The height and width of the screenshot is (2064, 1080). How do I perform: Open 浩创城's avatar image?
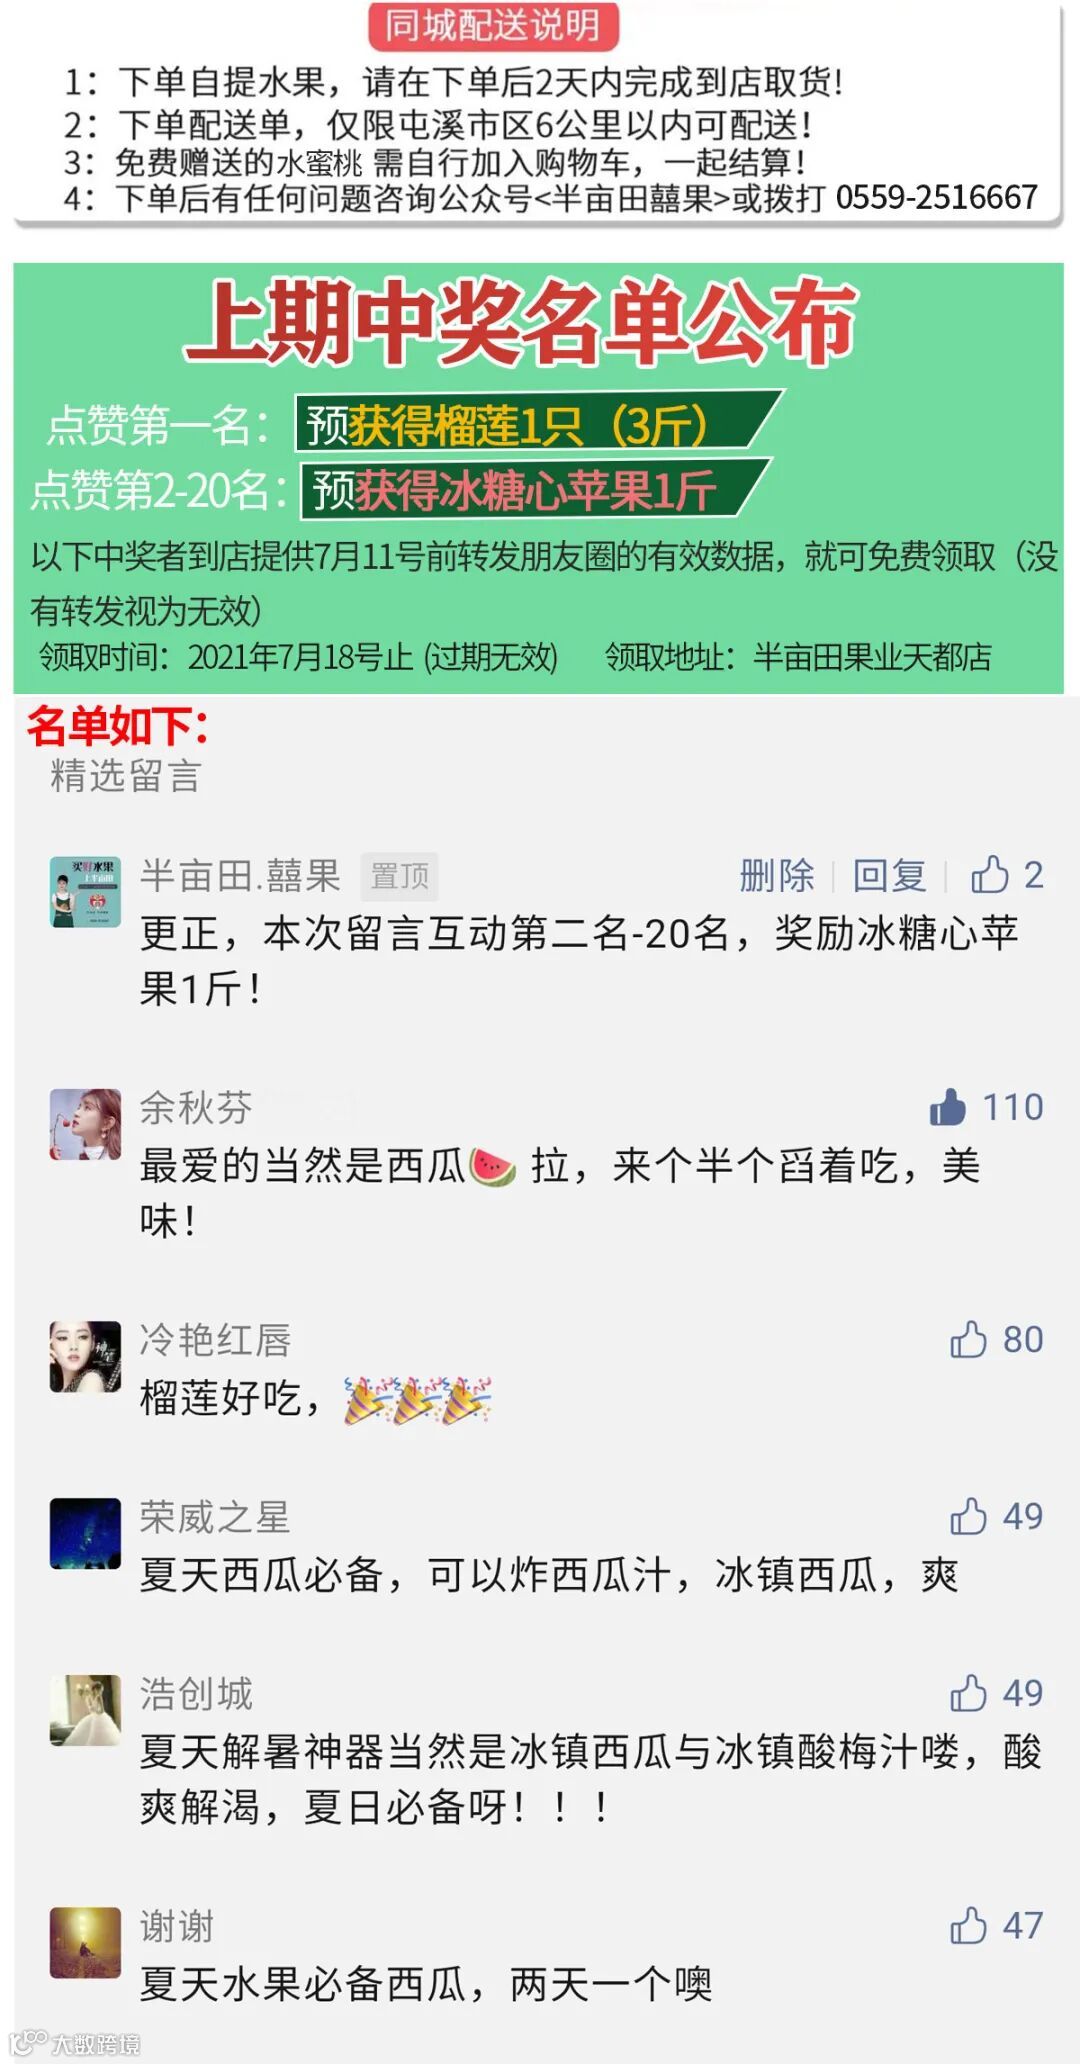(86, 1710)
